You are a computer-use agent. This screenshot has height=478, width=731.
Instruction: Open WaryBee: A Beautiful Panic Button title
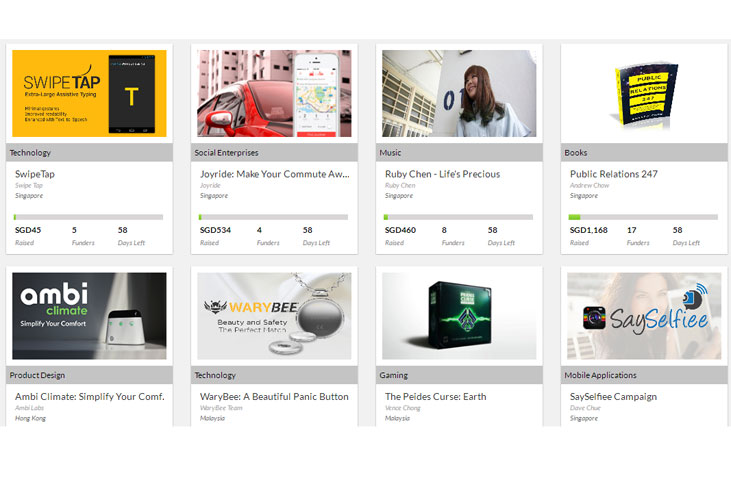[274, 397]
